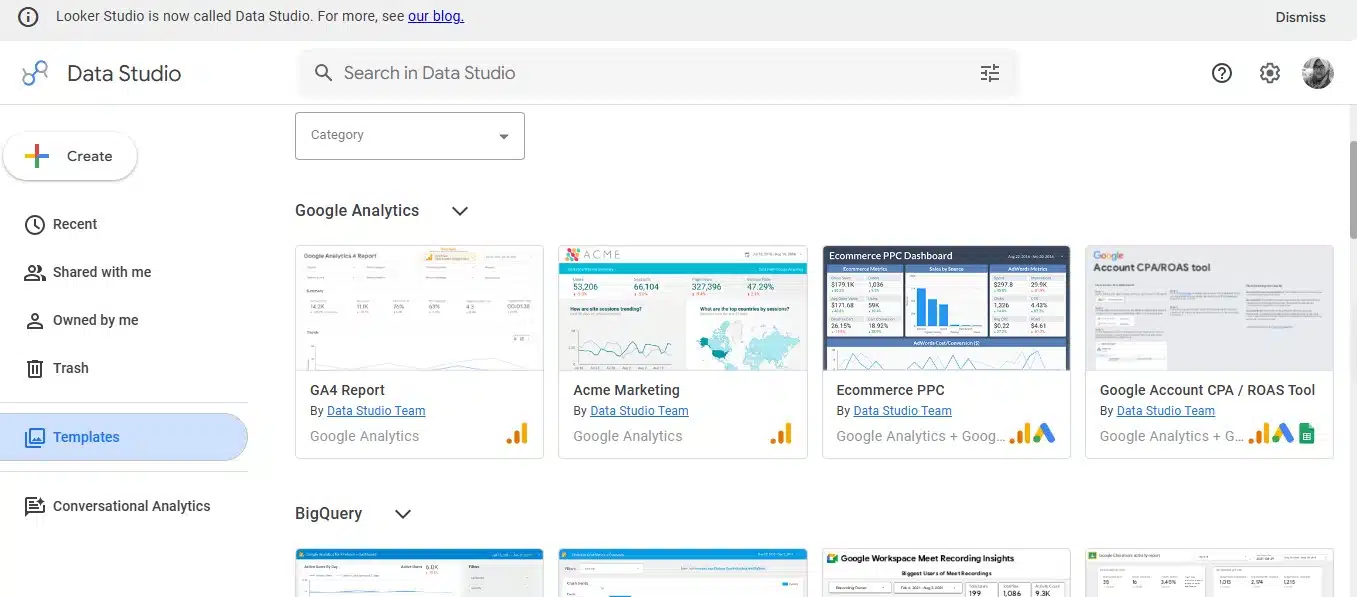Click the Recent clock icon

pos(35,224)
